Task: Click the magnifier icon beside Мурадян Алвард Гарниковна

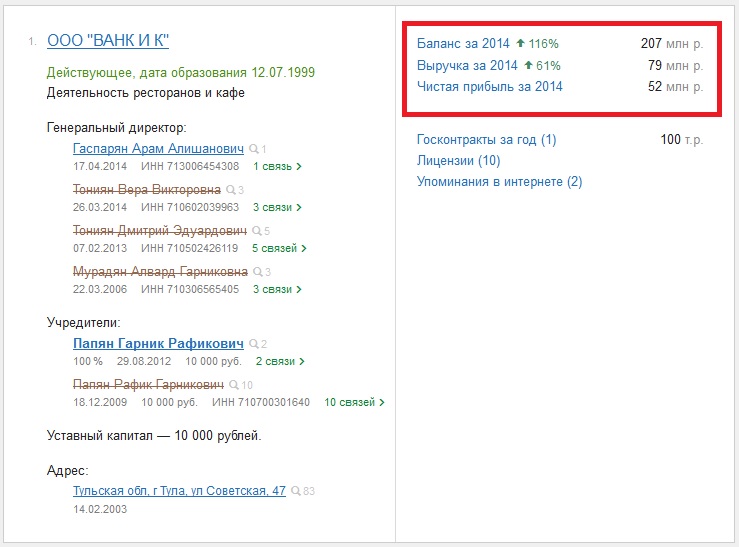Action: click(259, 272)
